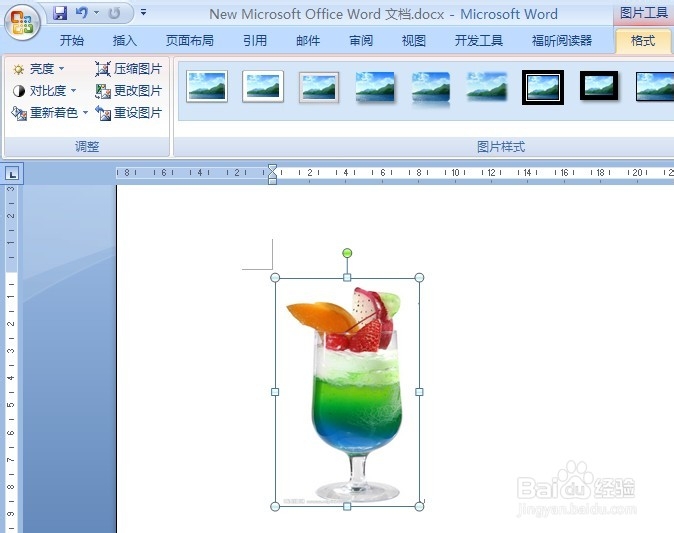
Task: Go to the 邮件 tab
Action: 308,40
